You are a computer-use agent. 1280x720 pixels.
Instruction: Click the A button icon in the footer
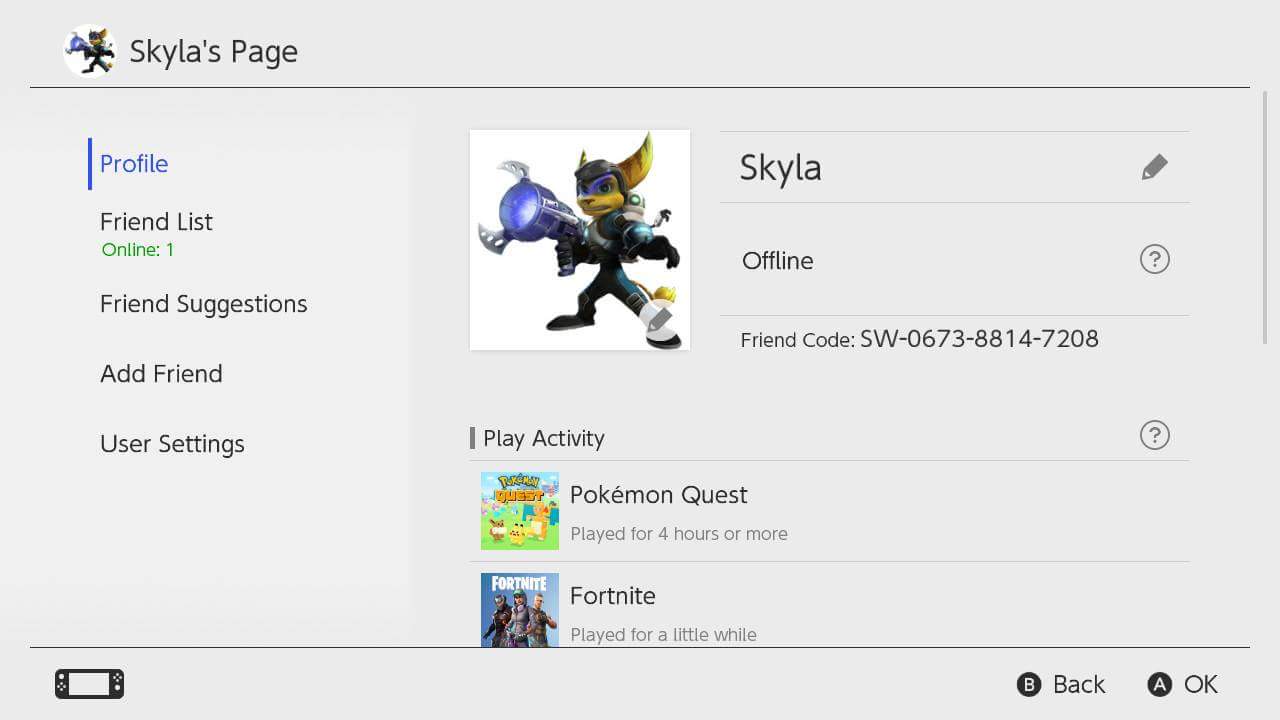click(1159, 684)
